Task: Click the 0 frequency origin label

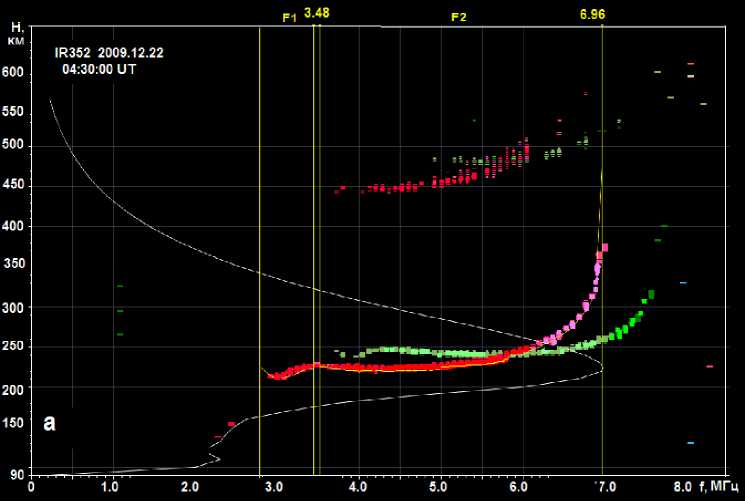Action: 31,487
